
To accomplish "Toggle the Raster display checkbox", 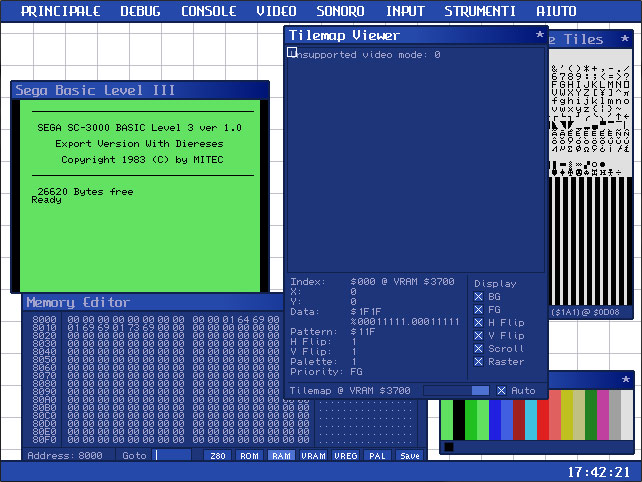I will point(478,362).
